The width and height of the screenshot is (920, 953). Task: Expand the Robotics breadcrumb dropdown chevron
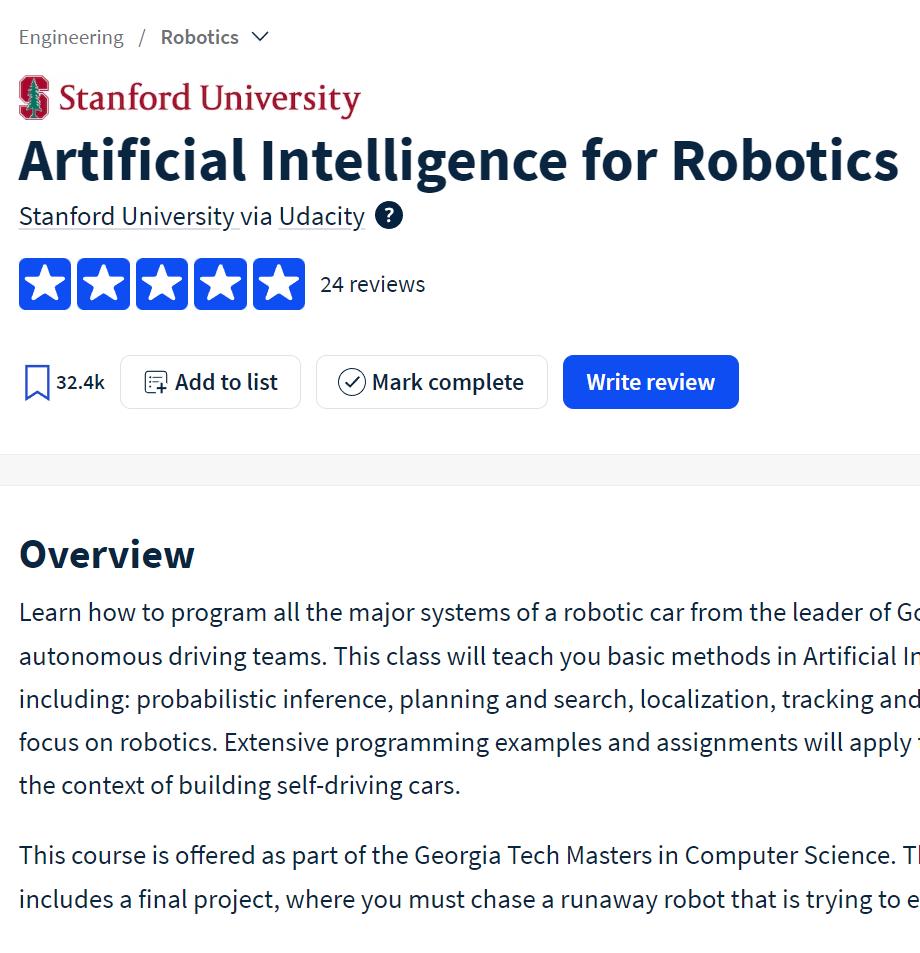click(x=260, y=37)
